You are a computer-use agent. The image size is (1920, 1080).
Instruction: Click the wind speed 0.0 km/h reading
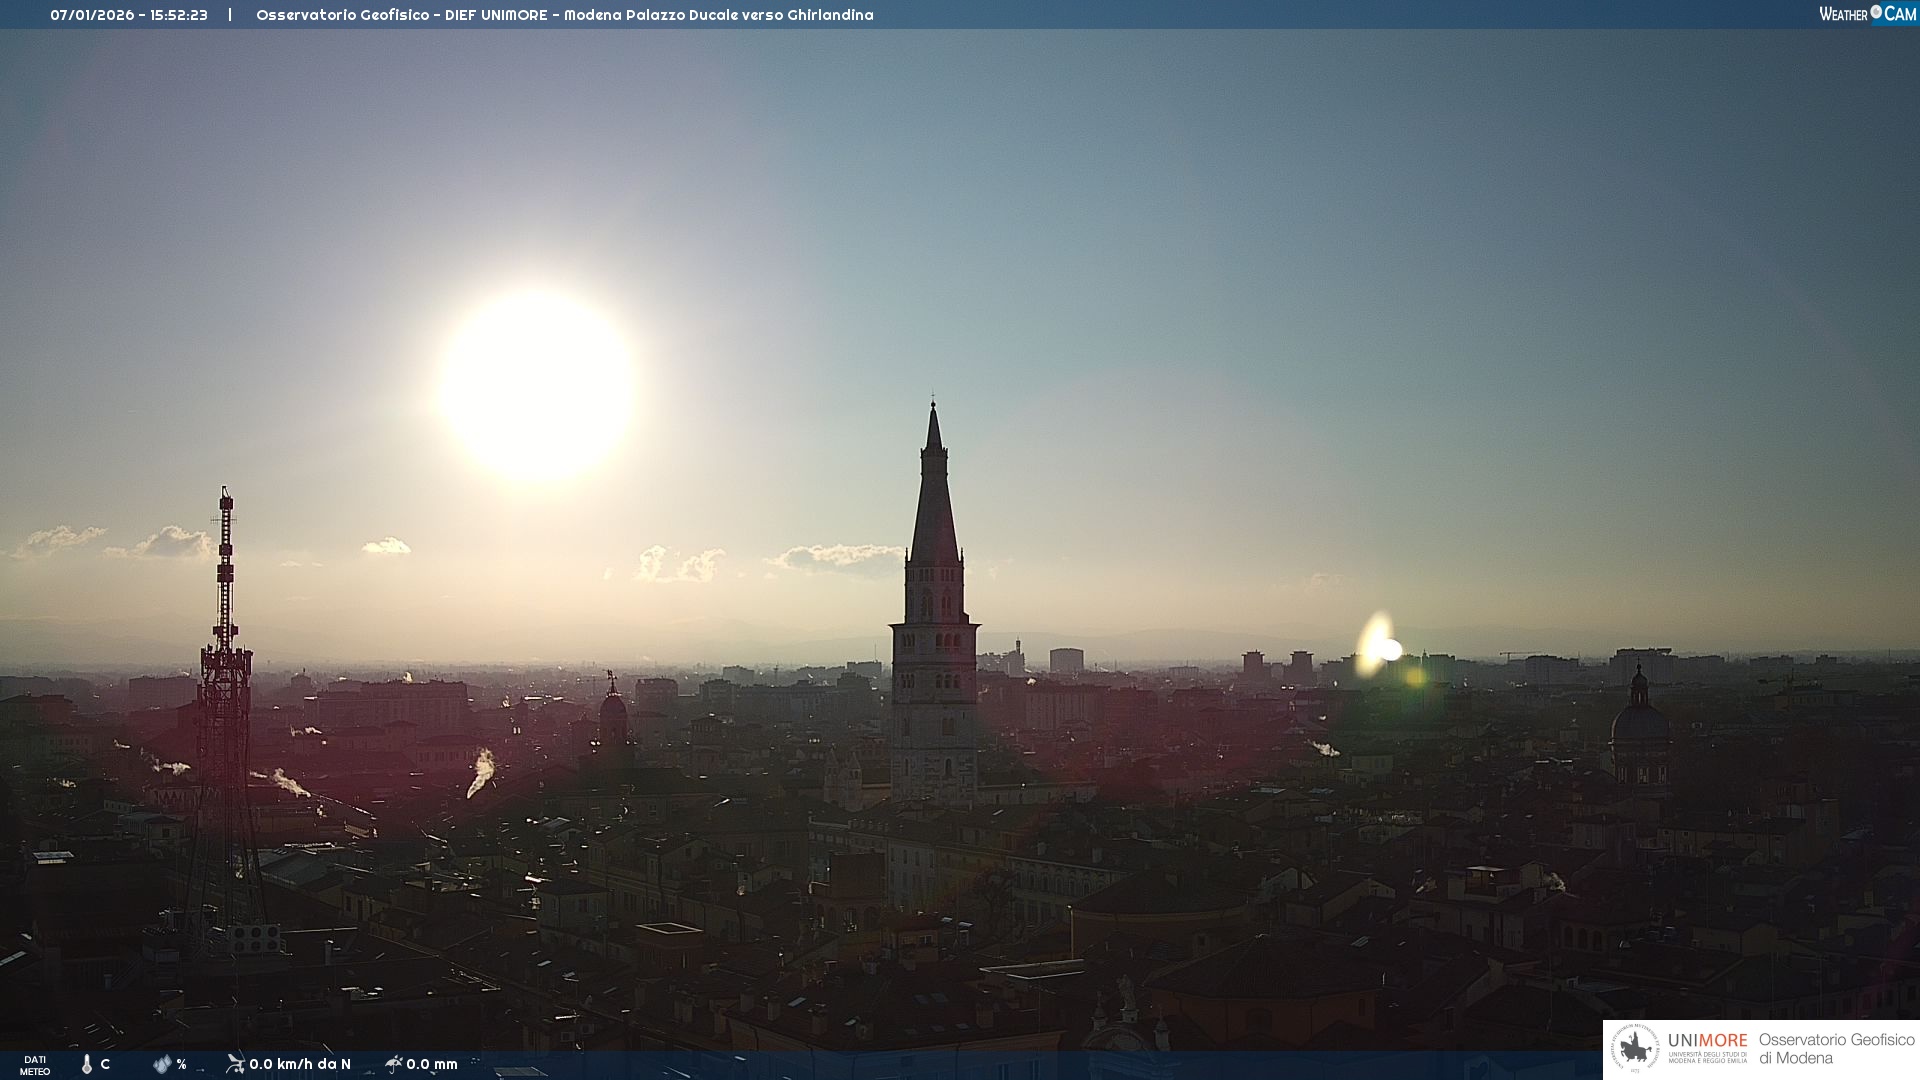300,1064
